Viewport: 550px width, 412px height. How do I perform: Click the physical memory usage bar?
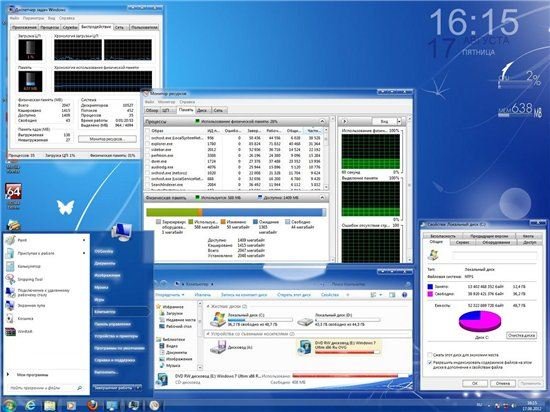coord(236,212)
